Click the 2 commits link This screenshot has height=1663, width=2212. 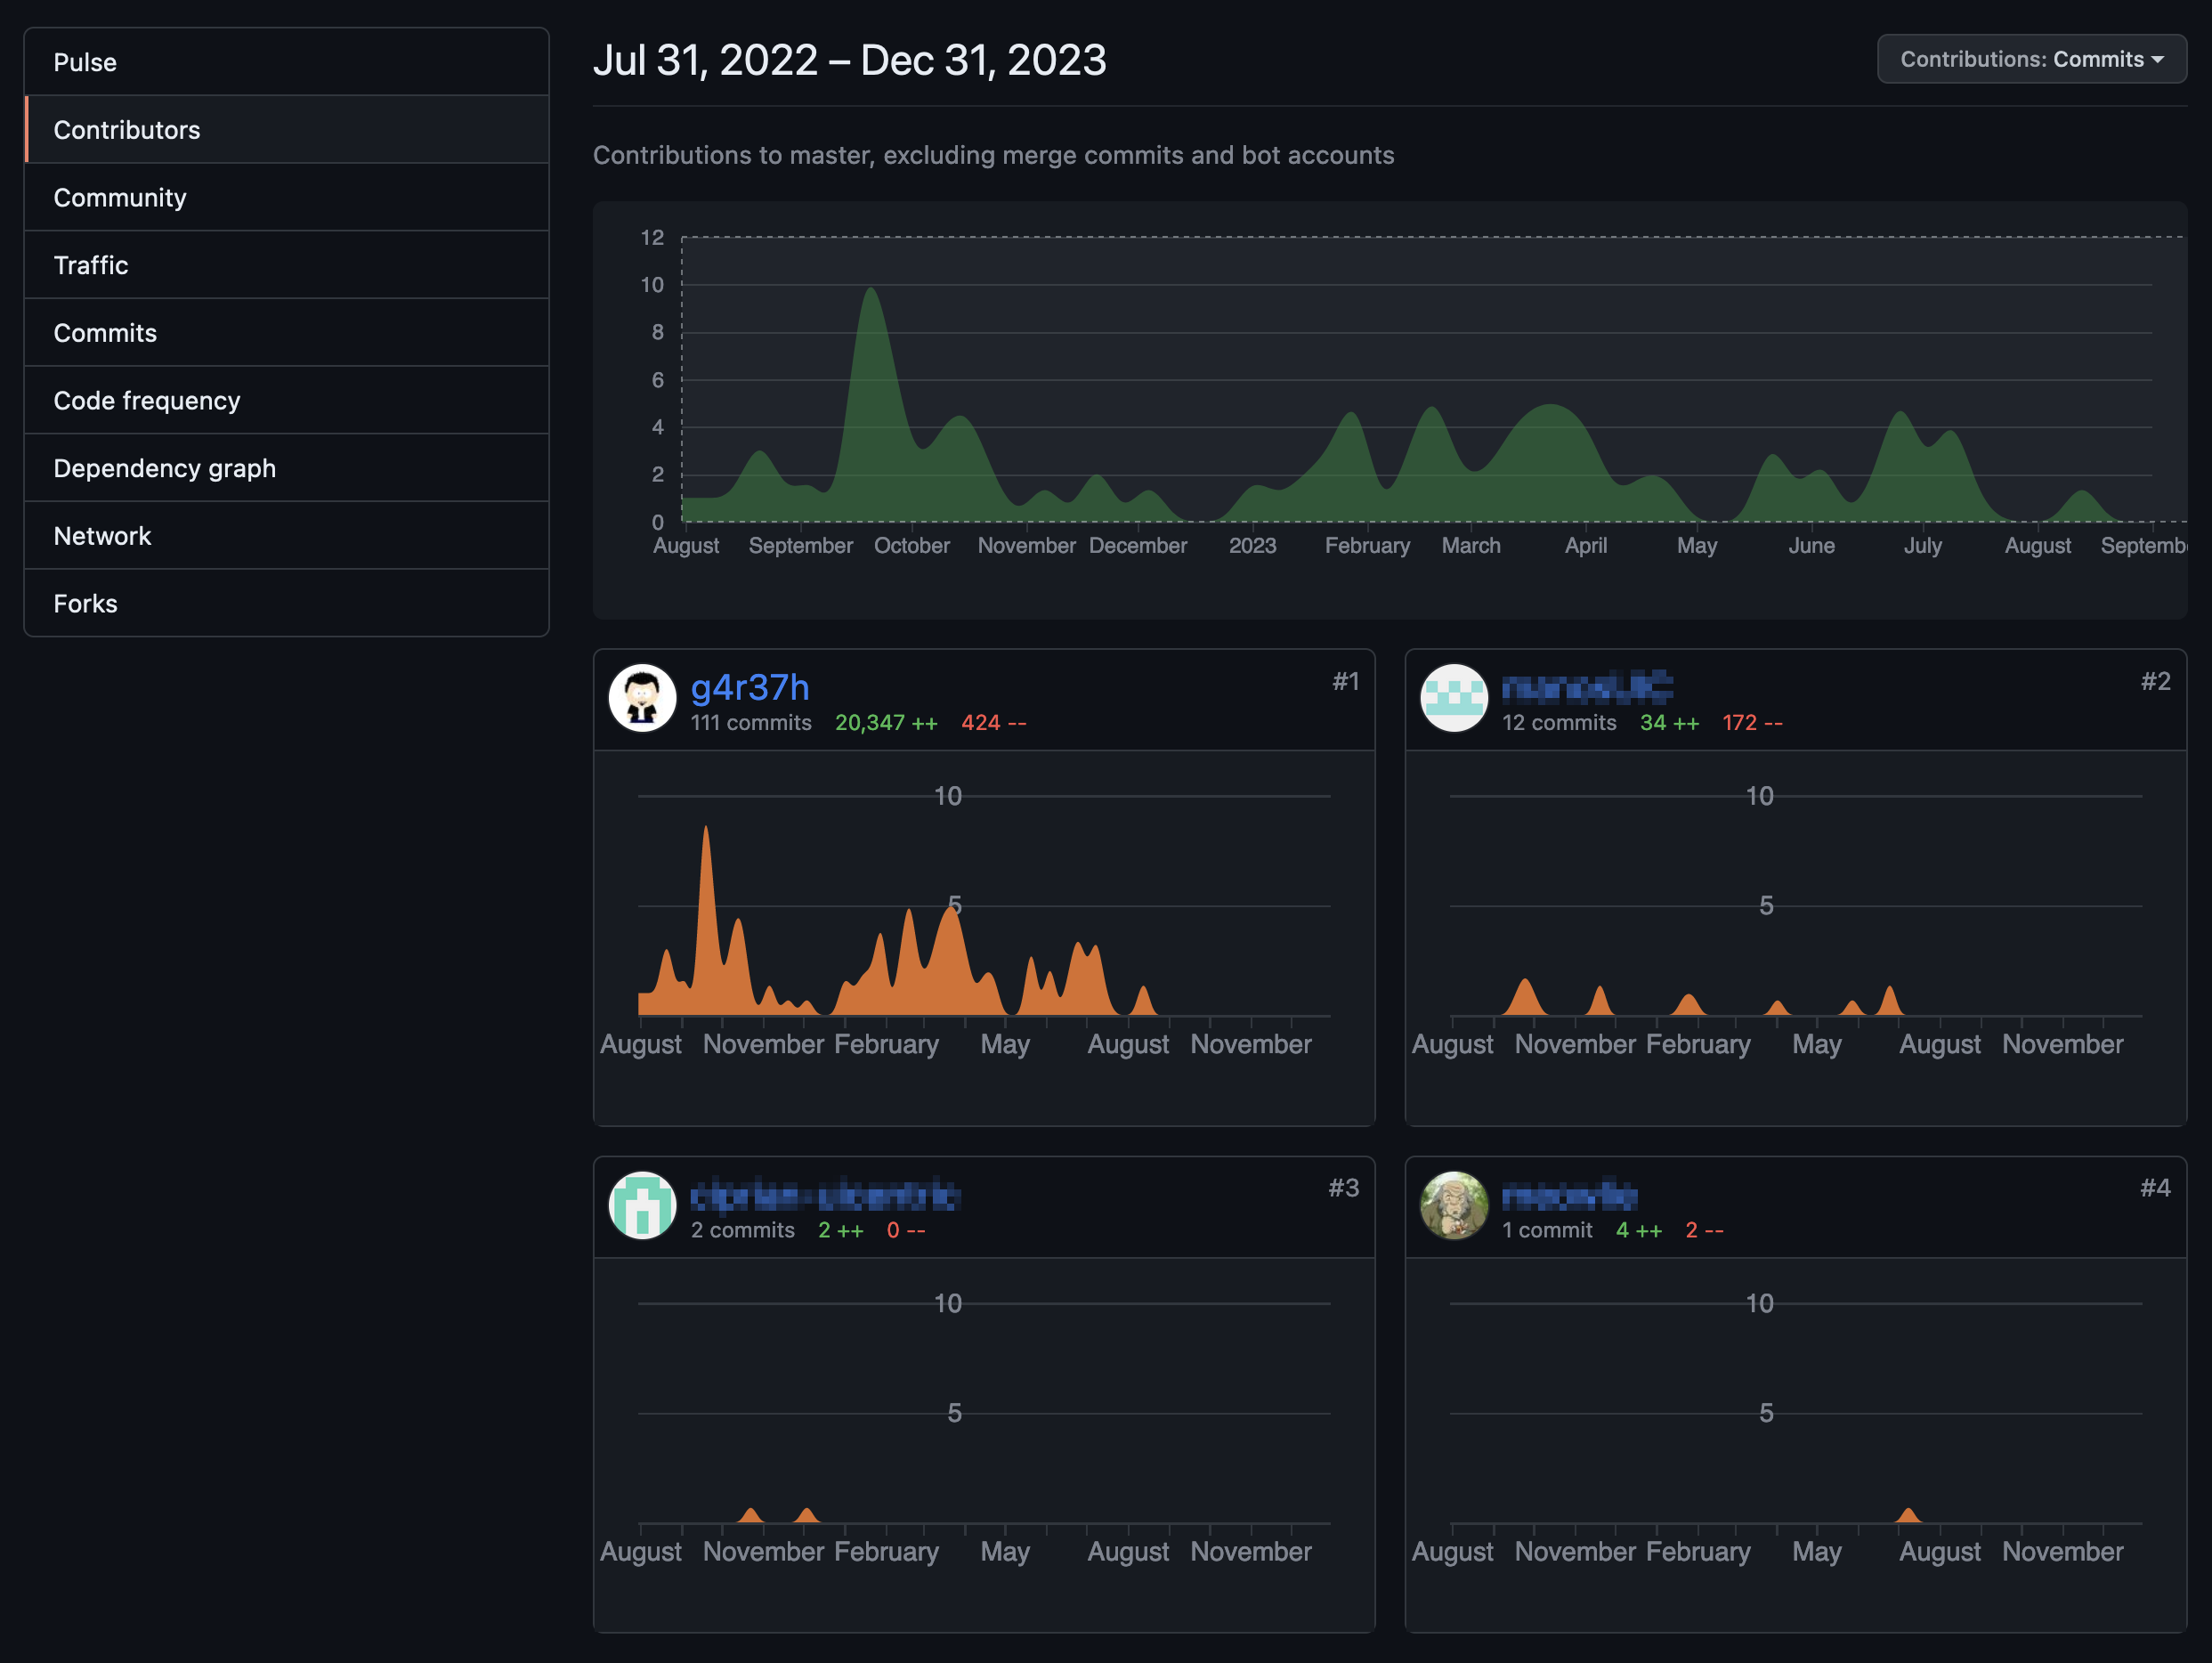click(x=742, y=1229)
